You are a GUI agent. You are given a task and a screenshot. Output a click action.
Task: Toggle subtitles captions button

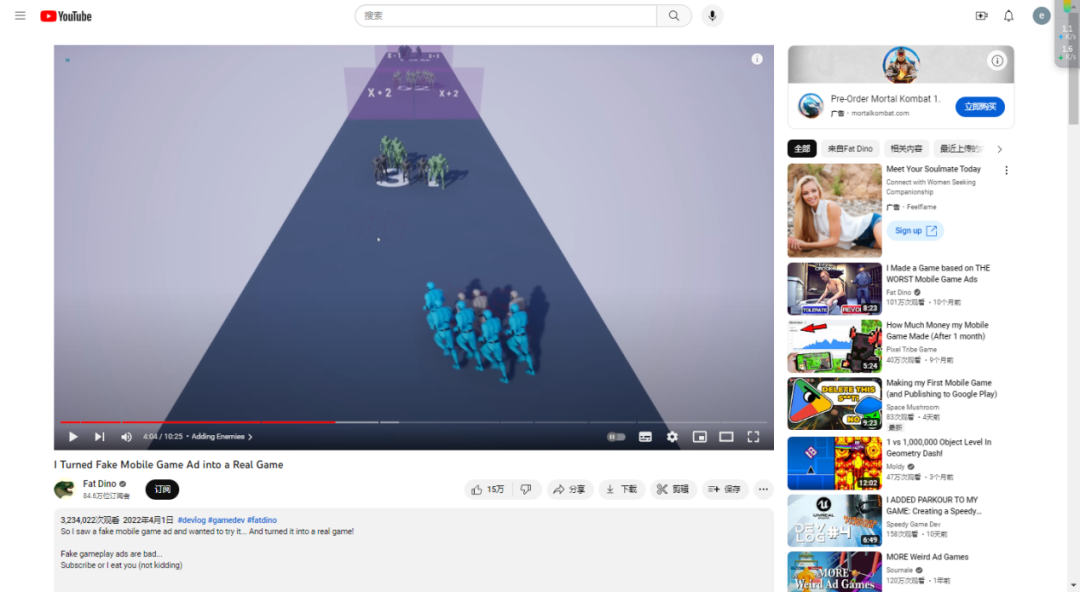pyautogui.click(x=645, y=436)
